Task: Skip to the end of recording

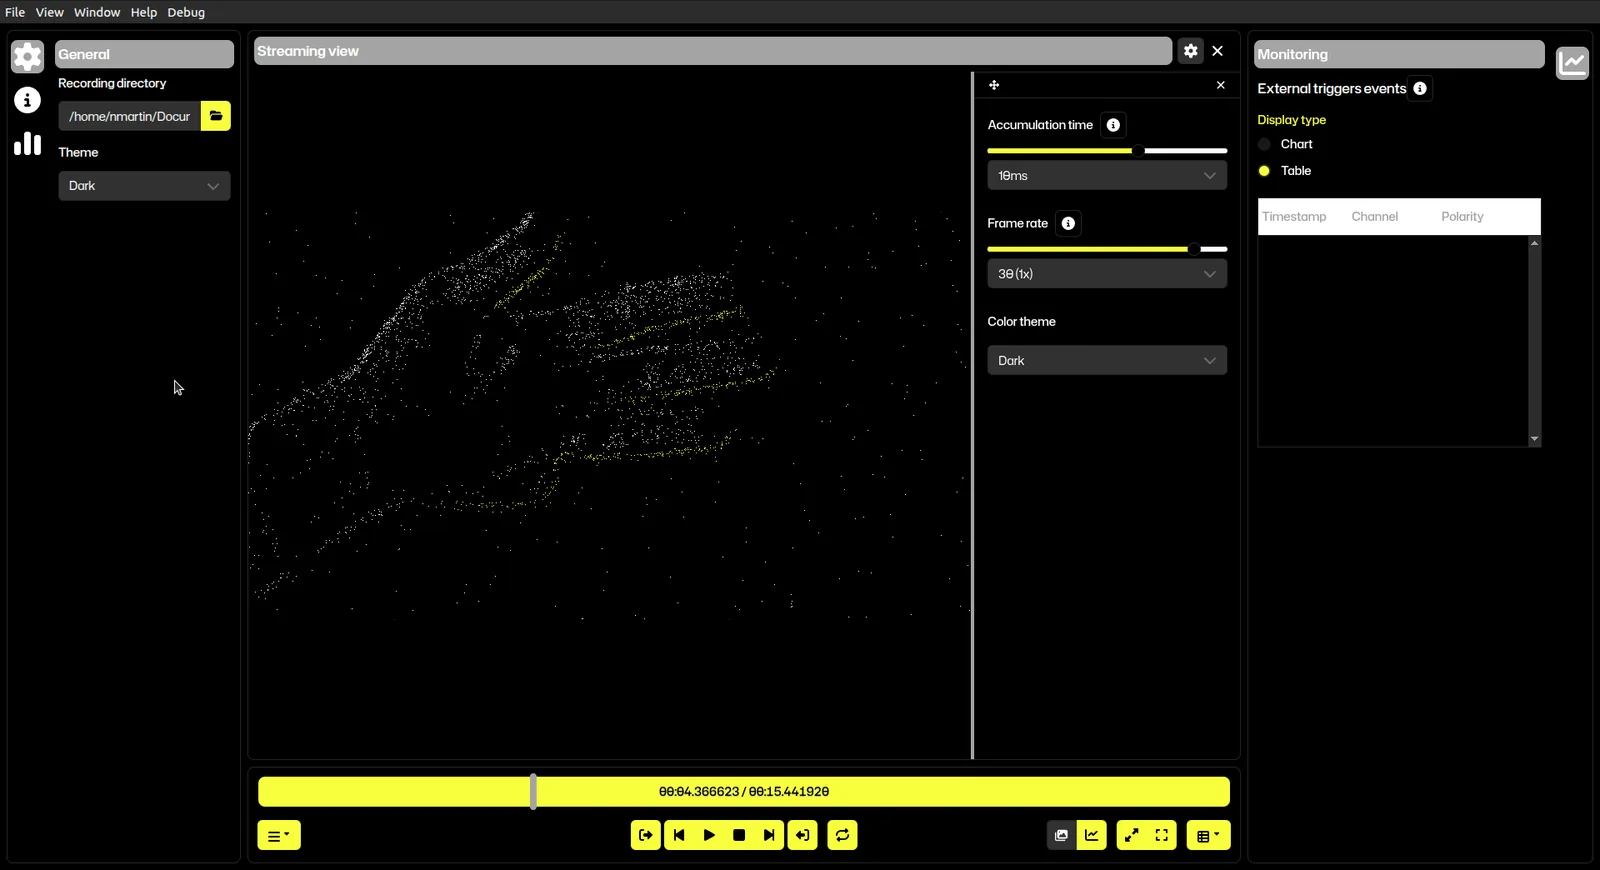Action: point(769,835)
